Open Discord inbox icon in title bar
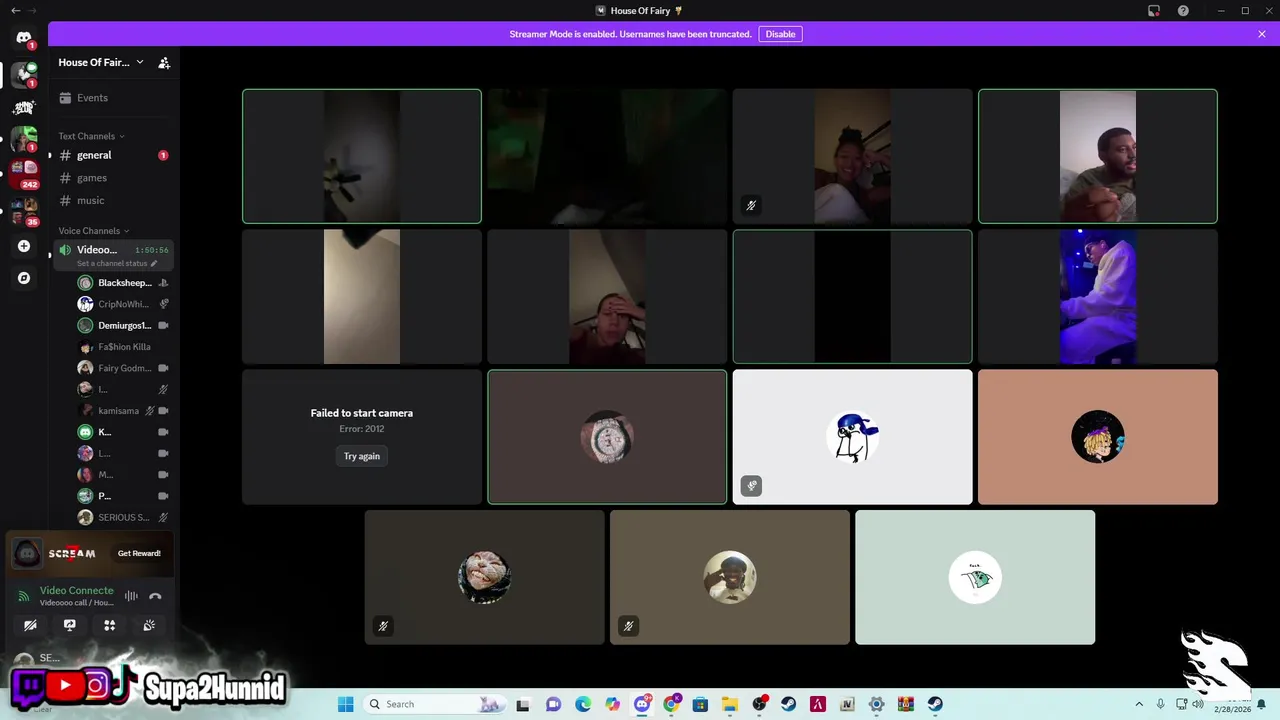1280x720 pixels. 1154,11
